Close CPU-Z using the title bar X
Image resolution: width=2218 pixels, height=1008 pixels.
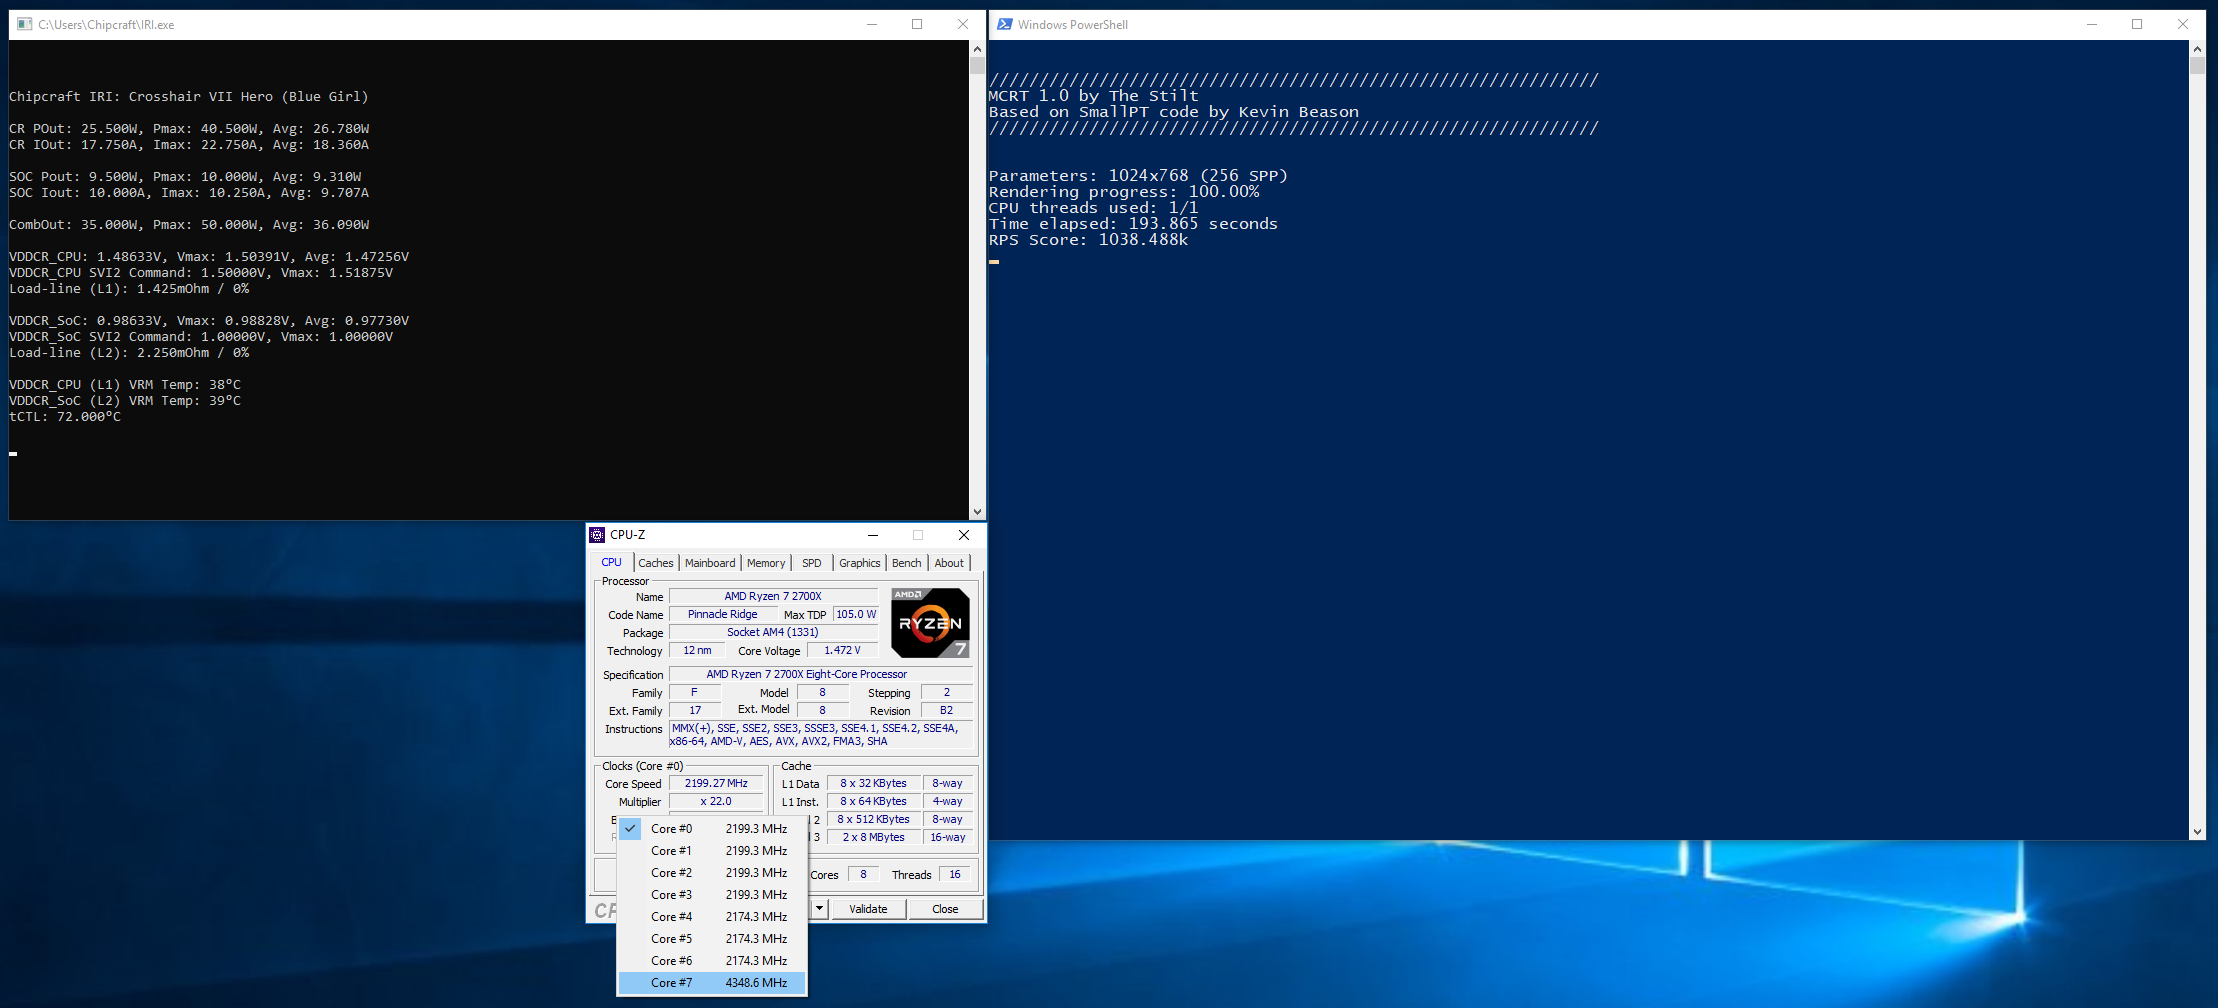point(964,535)
